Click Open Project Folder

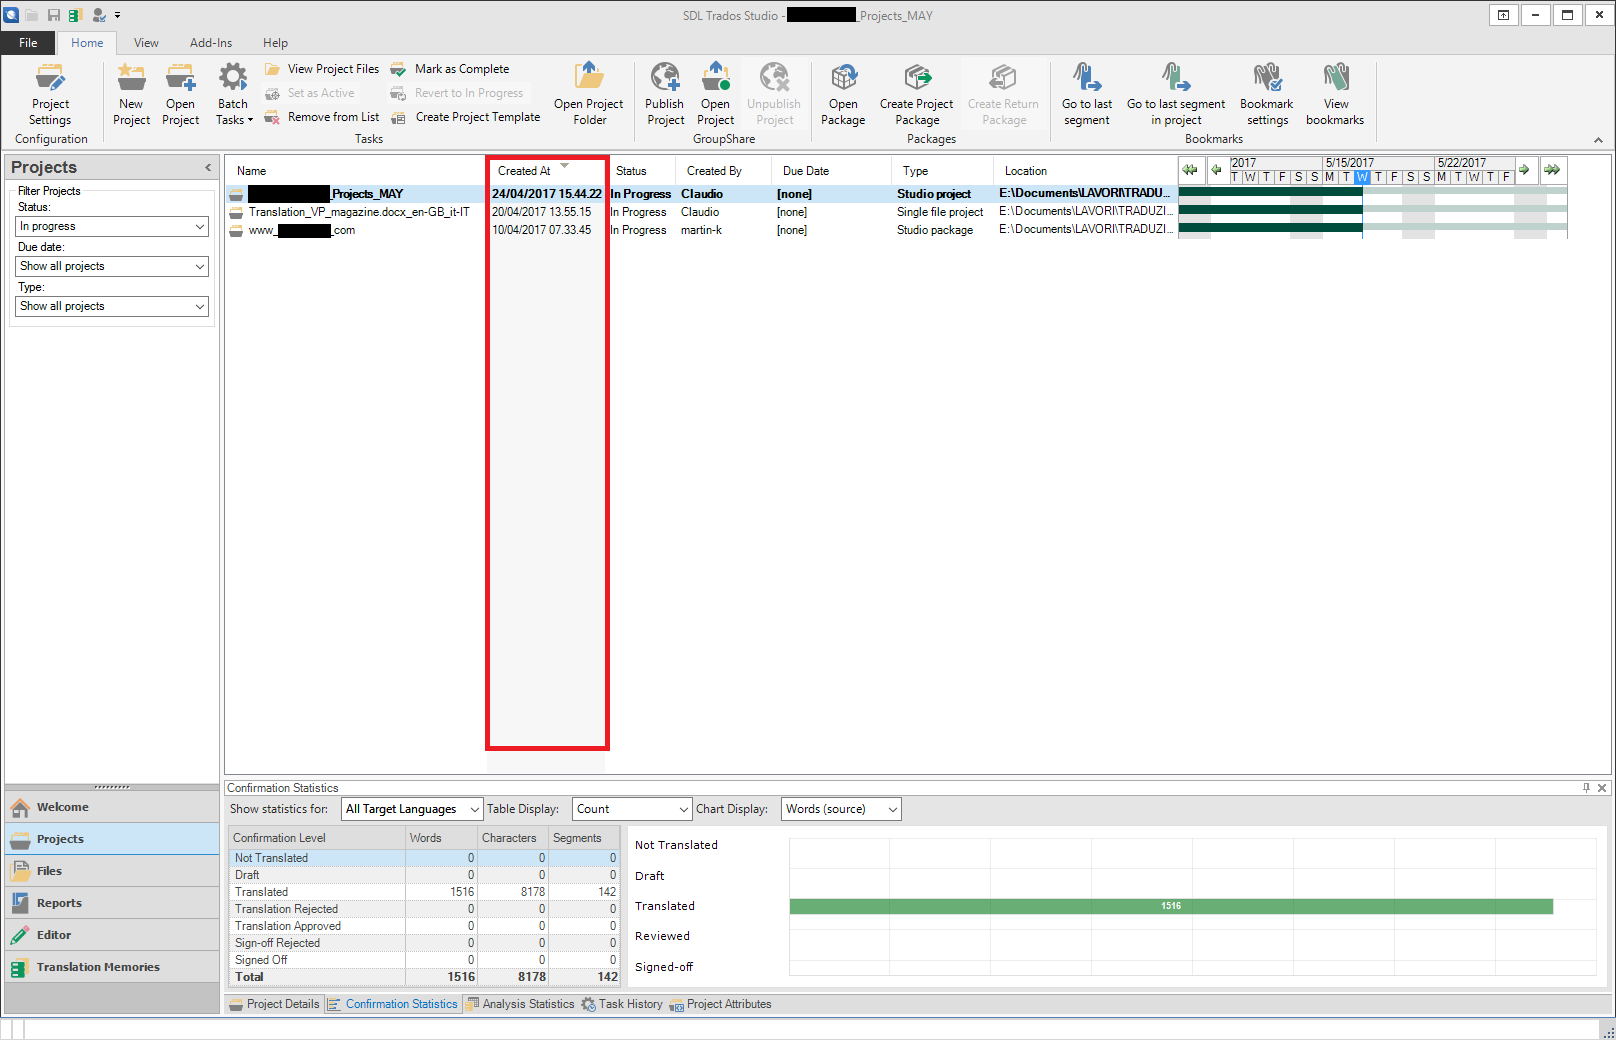589,95
